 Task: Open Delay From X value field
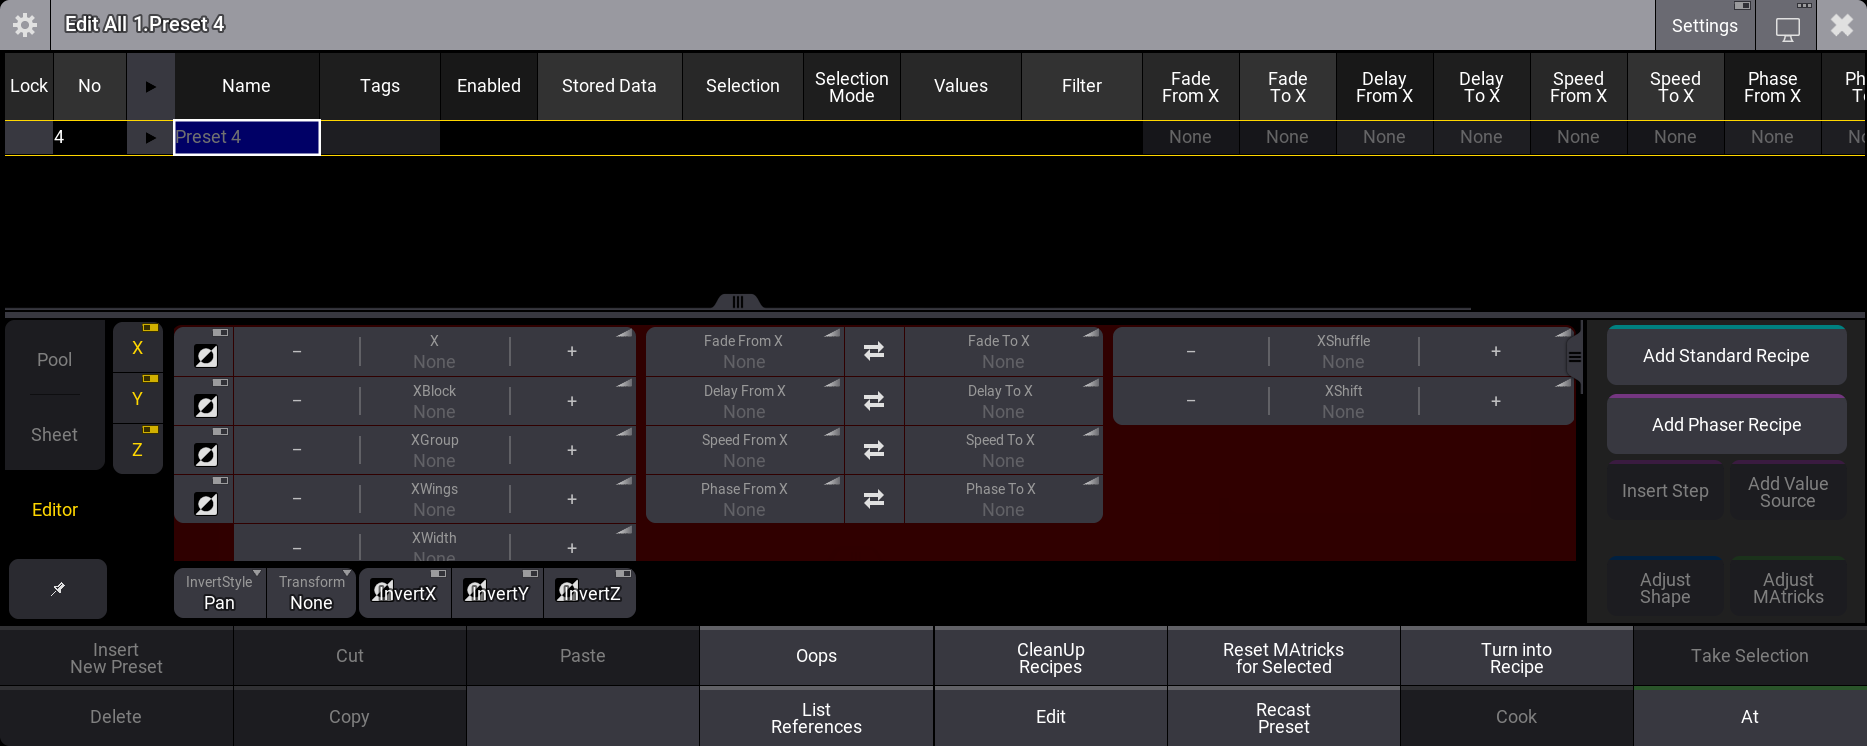(744, 401)
